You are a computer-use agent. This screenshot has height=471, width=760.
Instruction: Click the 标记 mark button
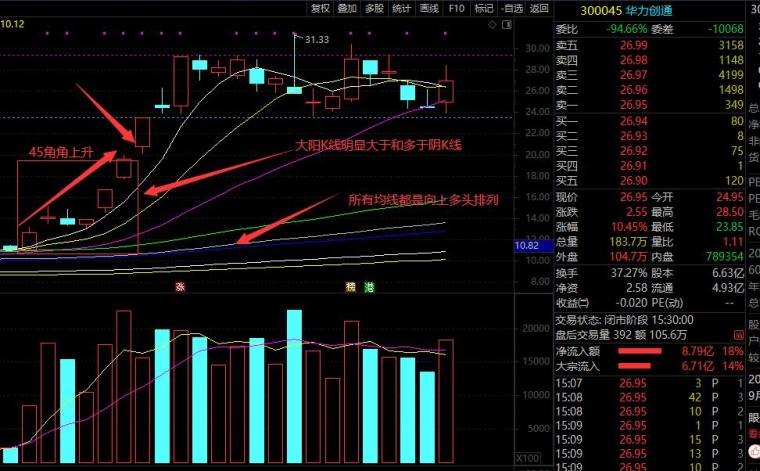(484, 8)
